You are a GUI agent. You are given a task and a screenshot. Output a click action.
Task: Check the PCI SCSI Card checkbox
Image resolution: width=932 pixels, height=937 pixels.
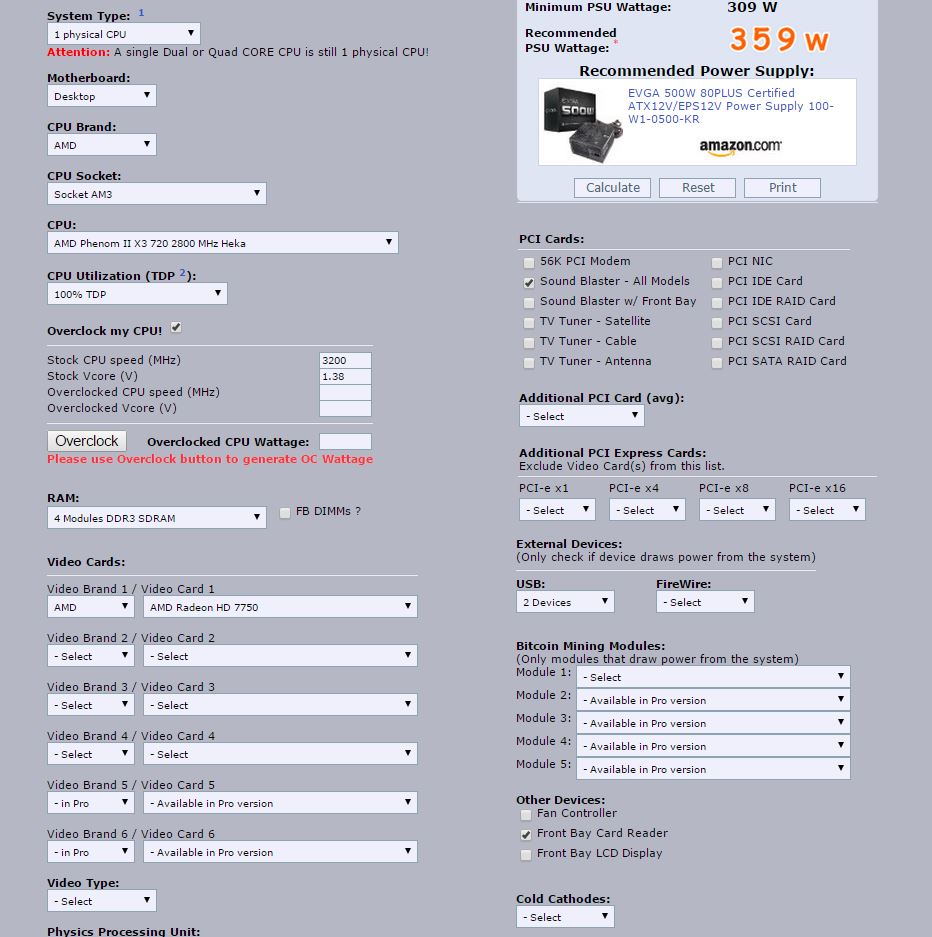717,323
